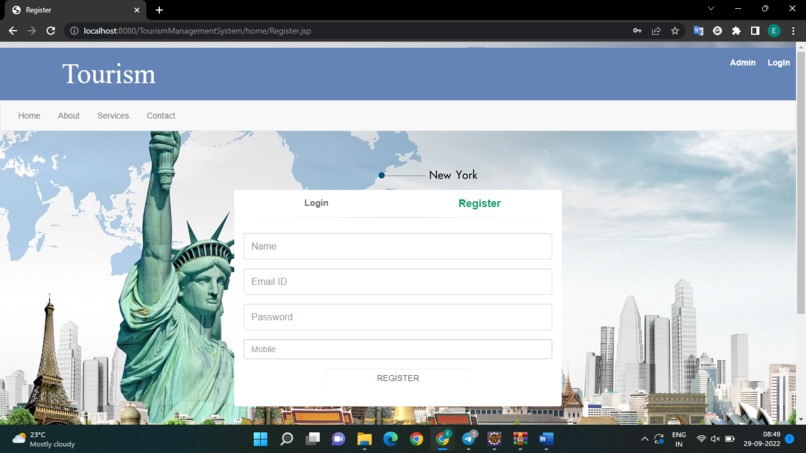This screenshot has height=453, width=806.
Task: Open first Chrome icon on taskbar
Action: pos(416,439)
